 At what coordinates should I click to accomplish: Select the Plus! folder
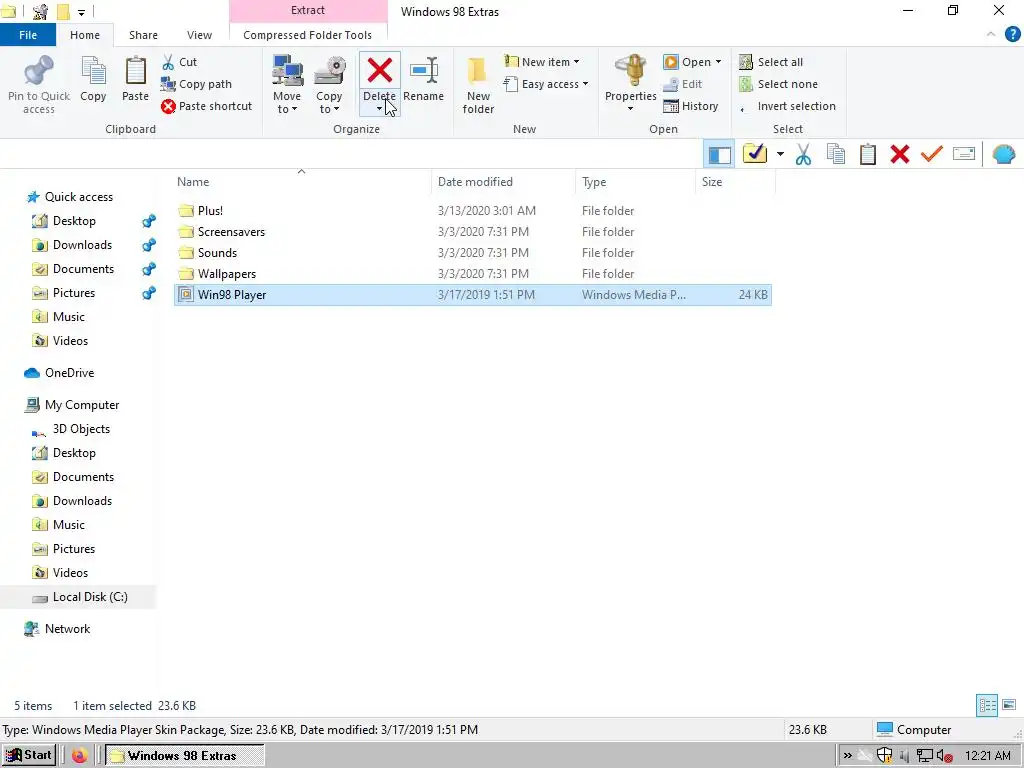pyautogui.click(x=473, y=211)
